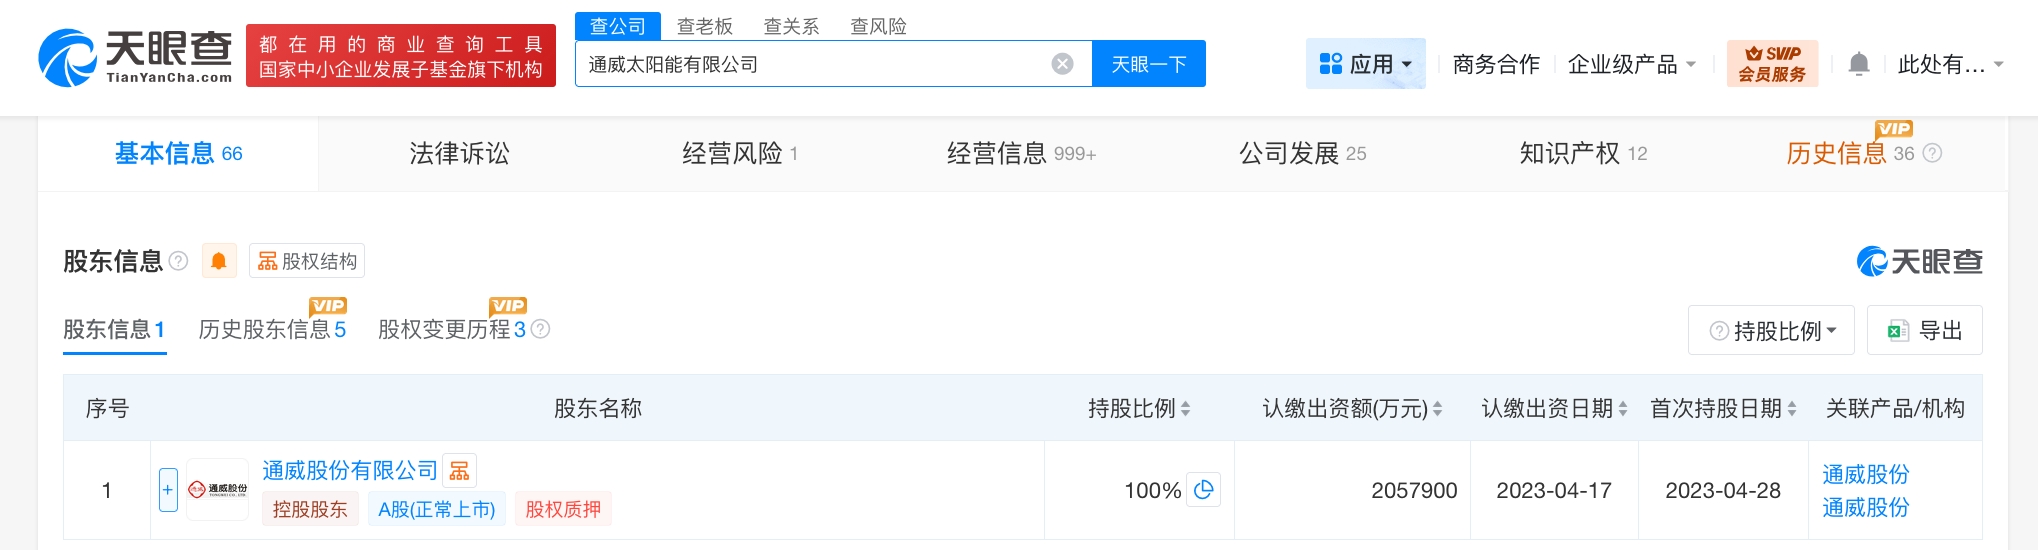The width and height of the screenshot is (2038, 550).
Task: Click the TianYanCha logo
Action: [135, 56]
